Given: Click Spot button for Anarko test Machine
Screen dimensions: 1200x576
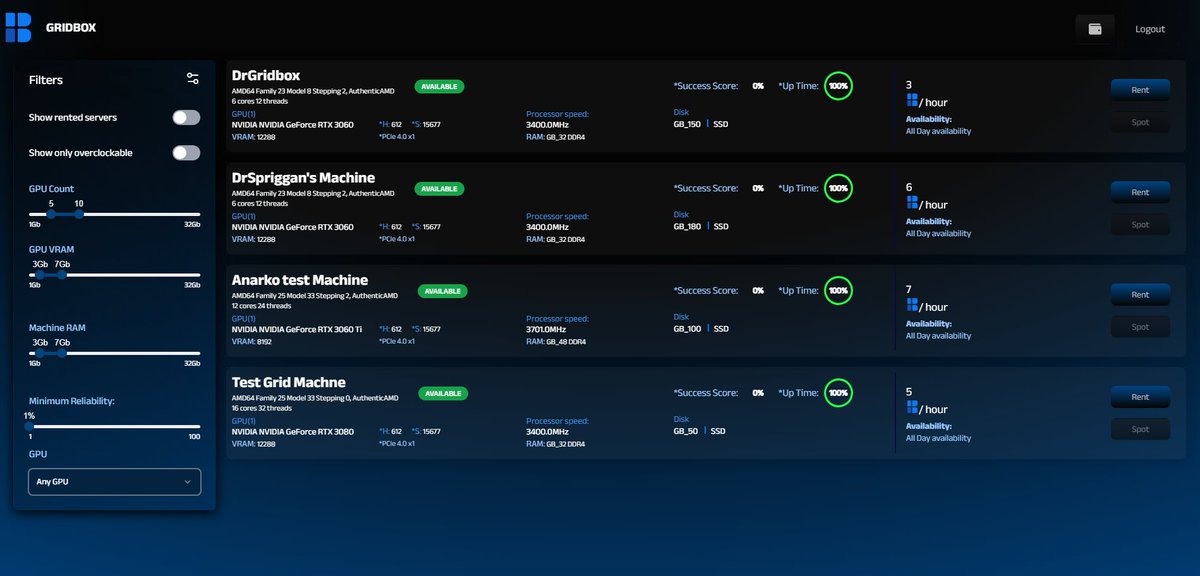Looking at the screenshot, I should click(1140, 327).
